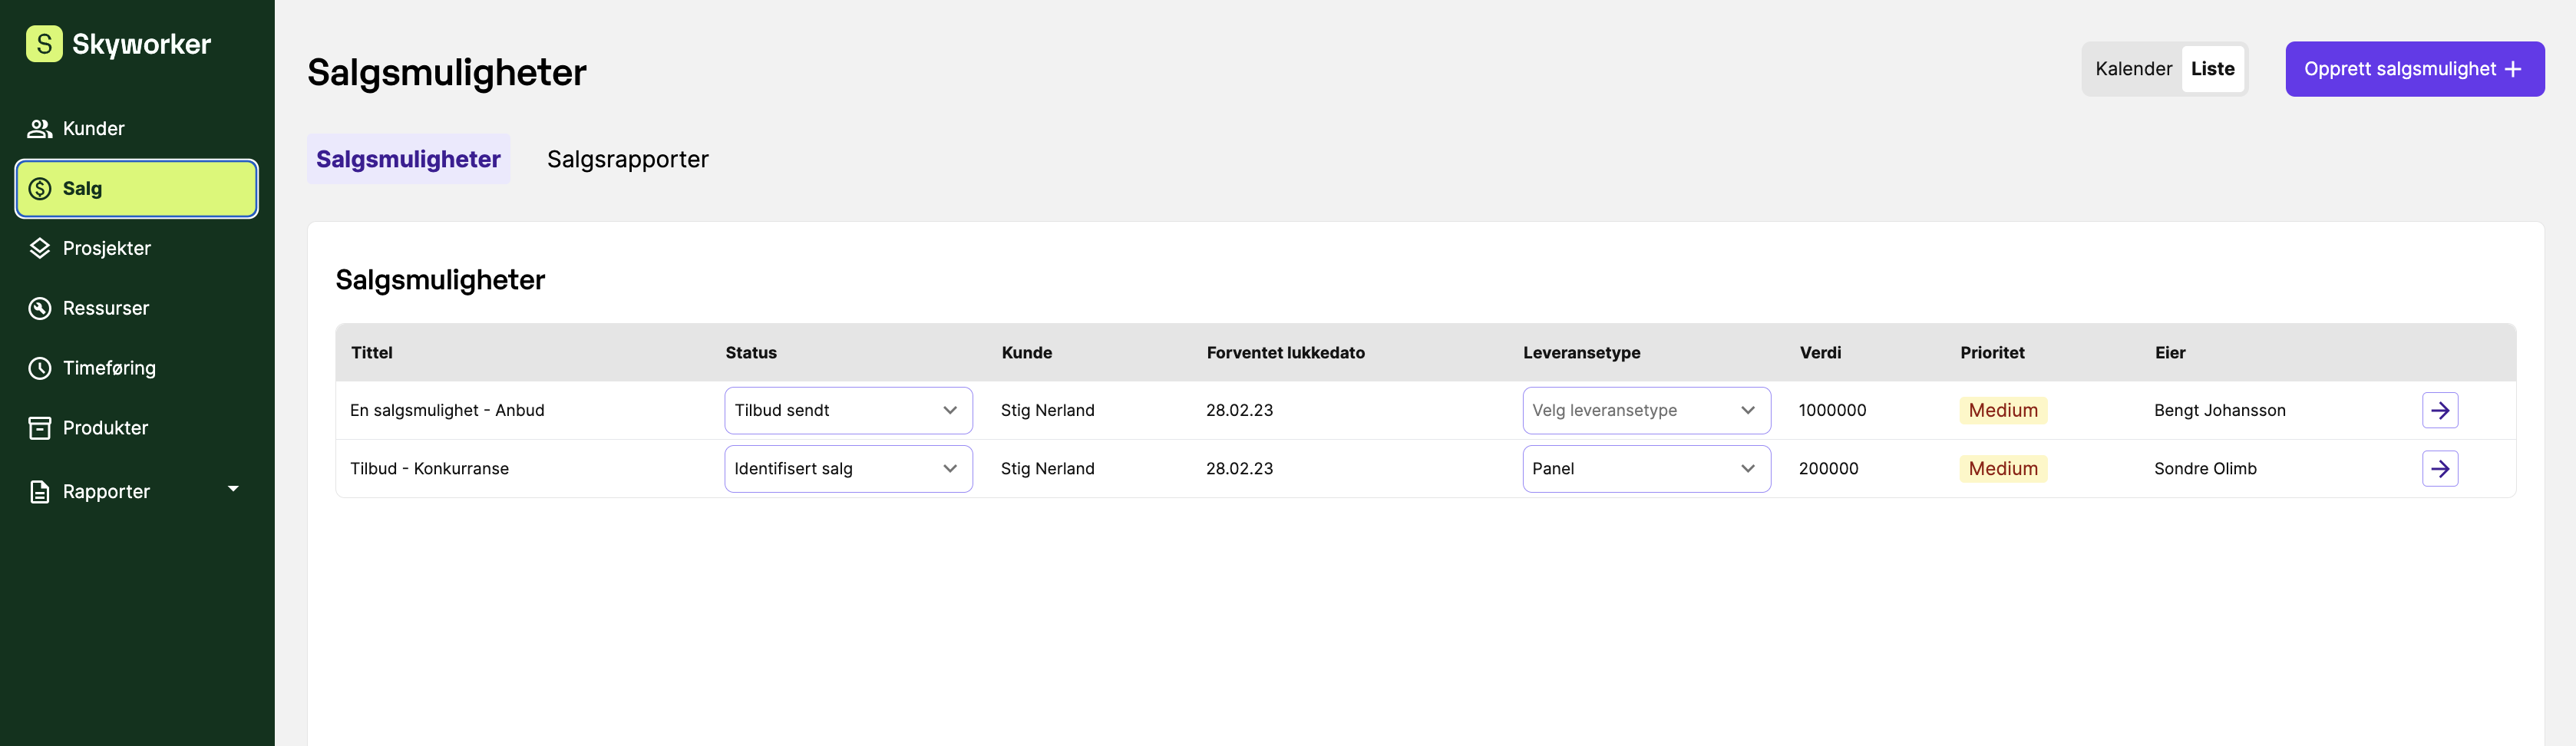The width and height of the screenshot is (2576, 746).
Task: Open the Panel leveransetype dropdown
Action: click(x=1645, y=469)
